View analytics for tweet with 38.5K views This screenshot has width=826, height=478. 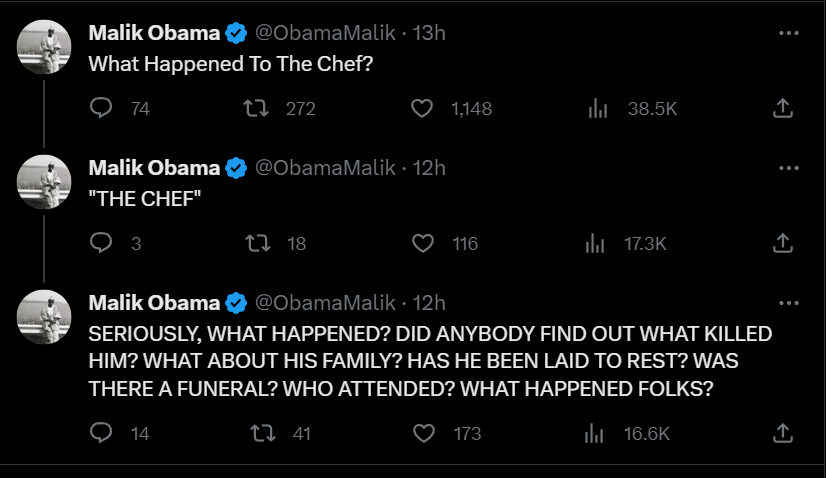[x=597, y=108]
